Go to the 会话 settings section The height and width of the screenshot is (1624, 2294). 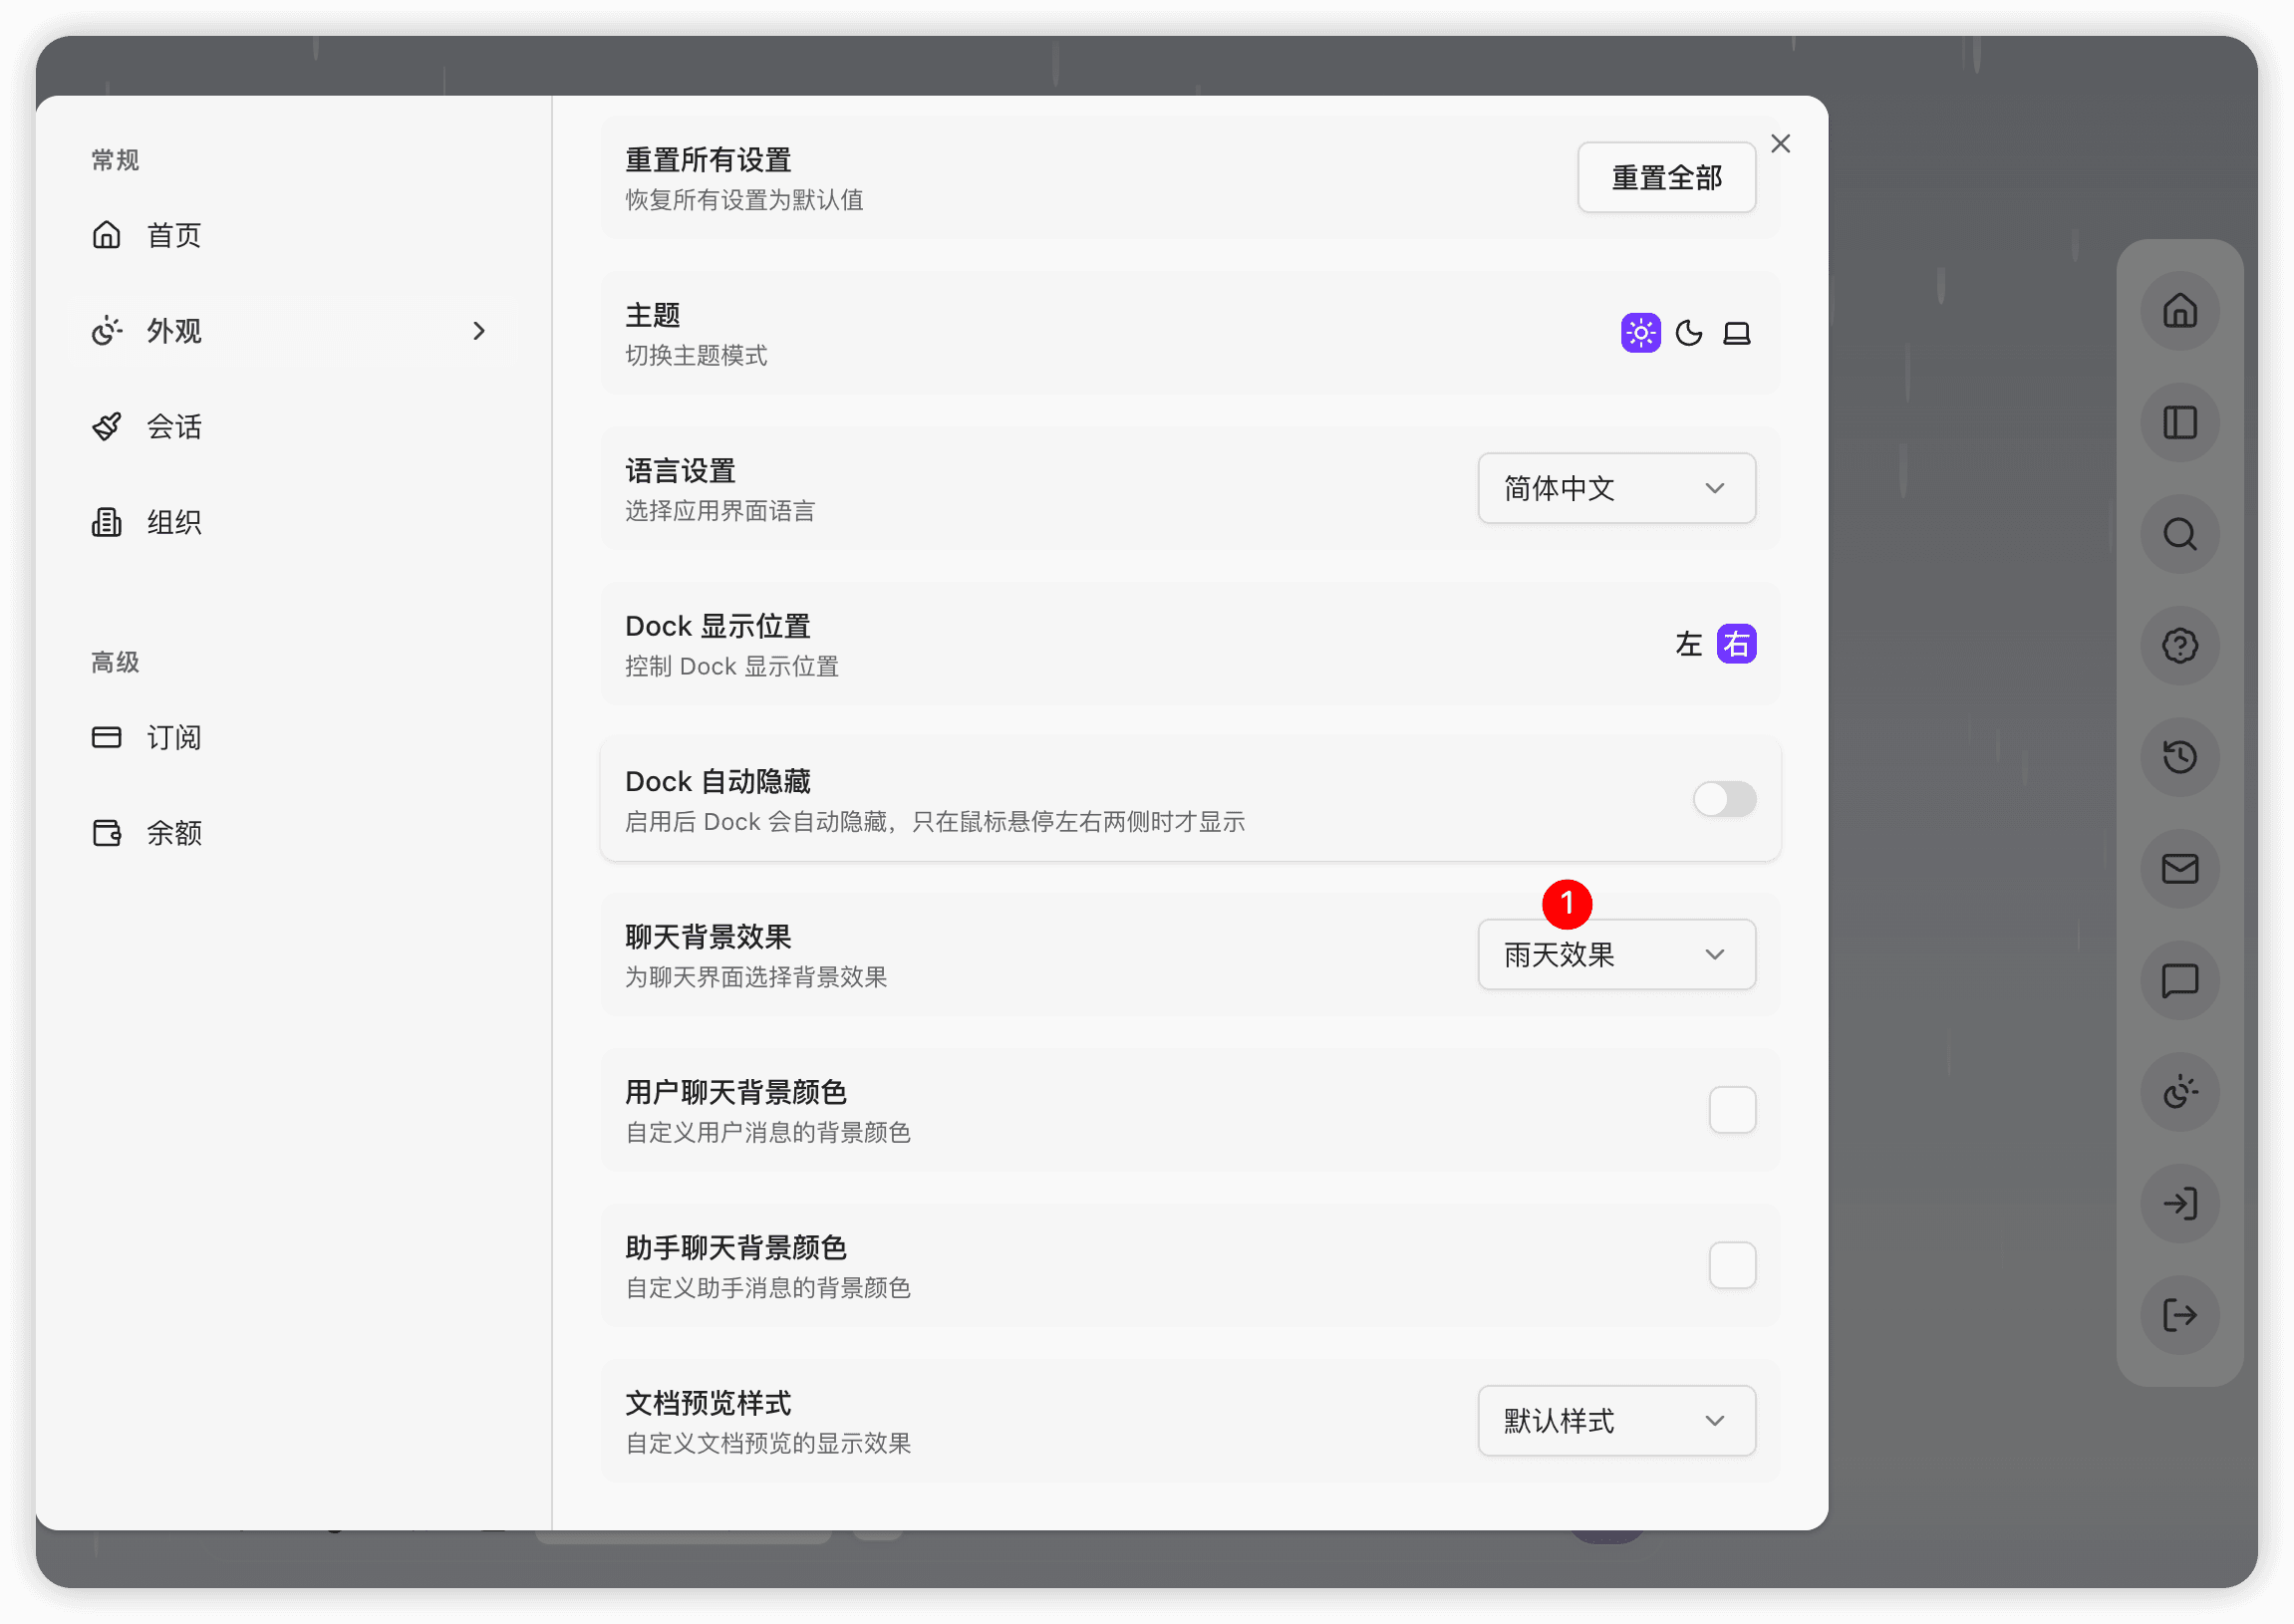pos(173,426)
